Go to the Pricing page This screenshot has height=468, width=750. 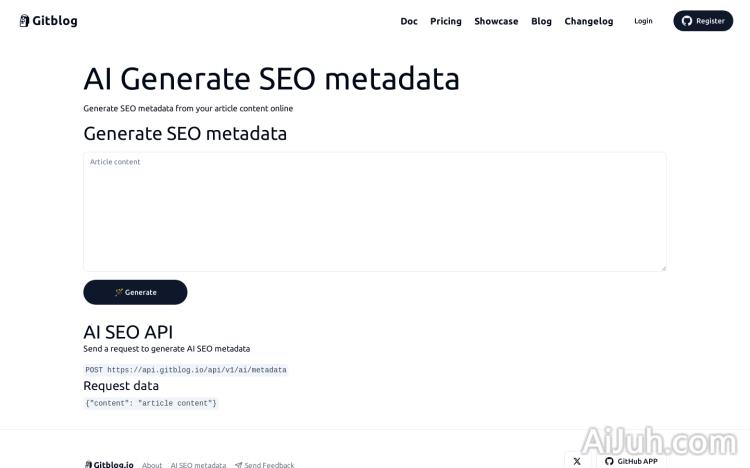pos(446,21)
